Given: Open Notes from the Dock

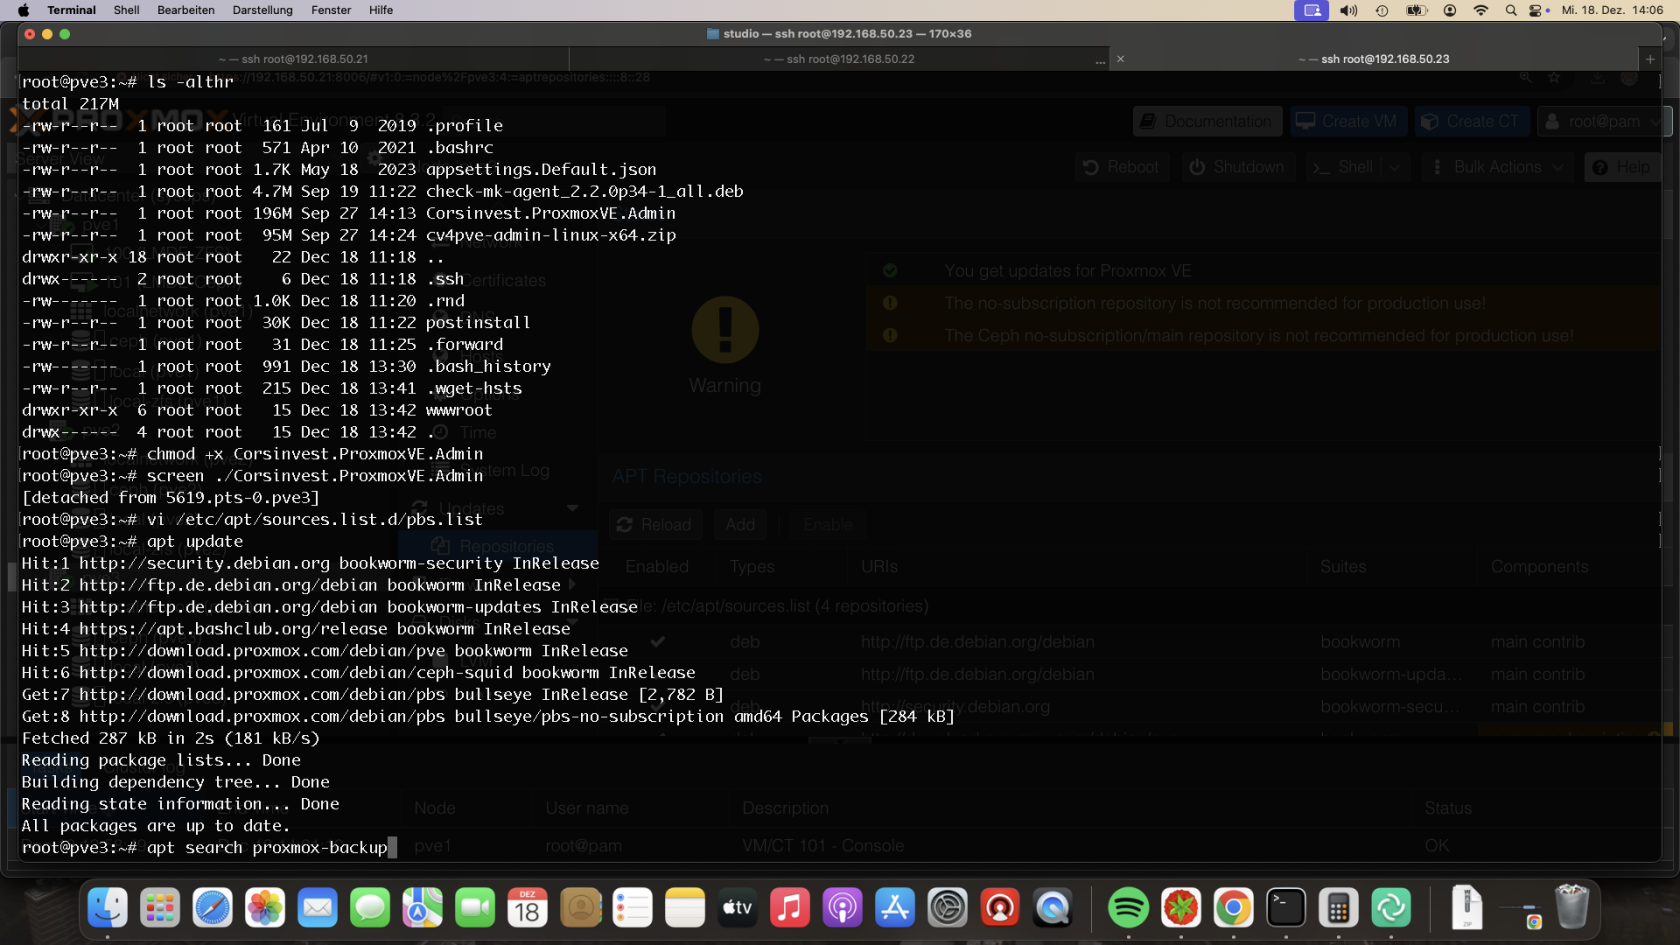Looking at the screenshot, I should [x=685, y=908].
